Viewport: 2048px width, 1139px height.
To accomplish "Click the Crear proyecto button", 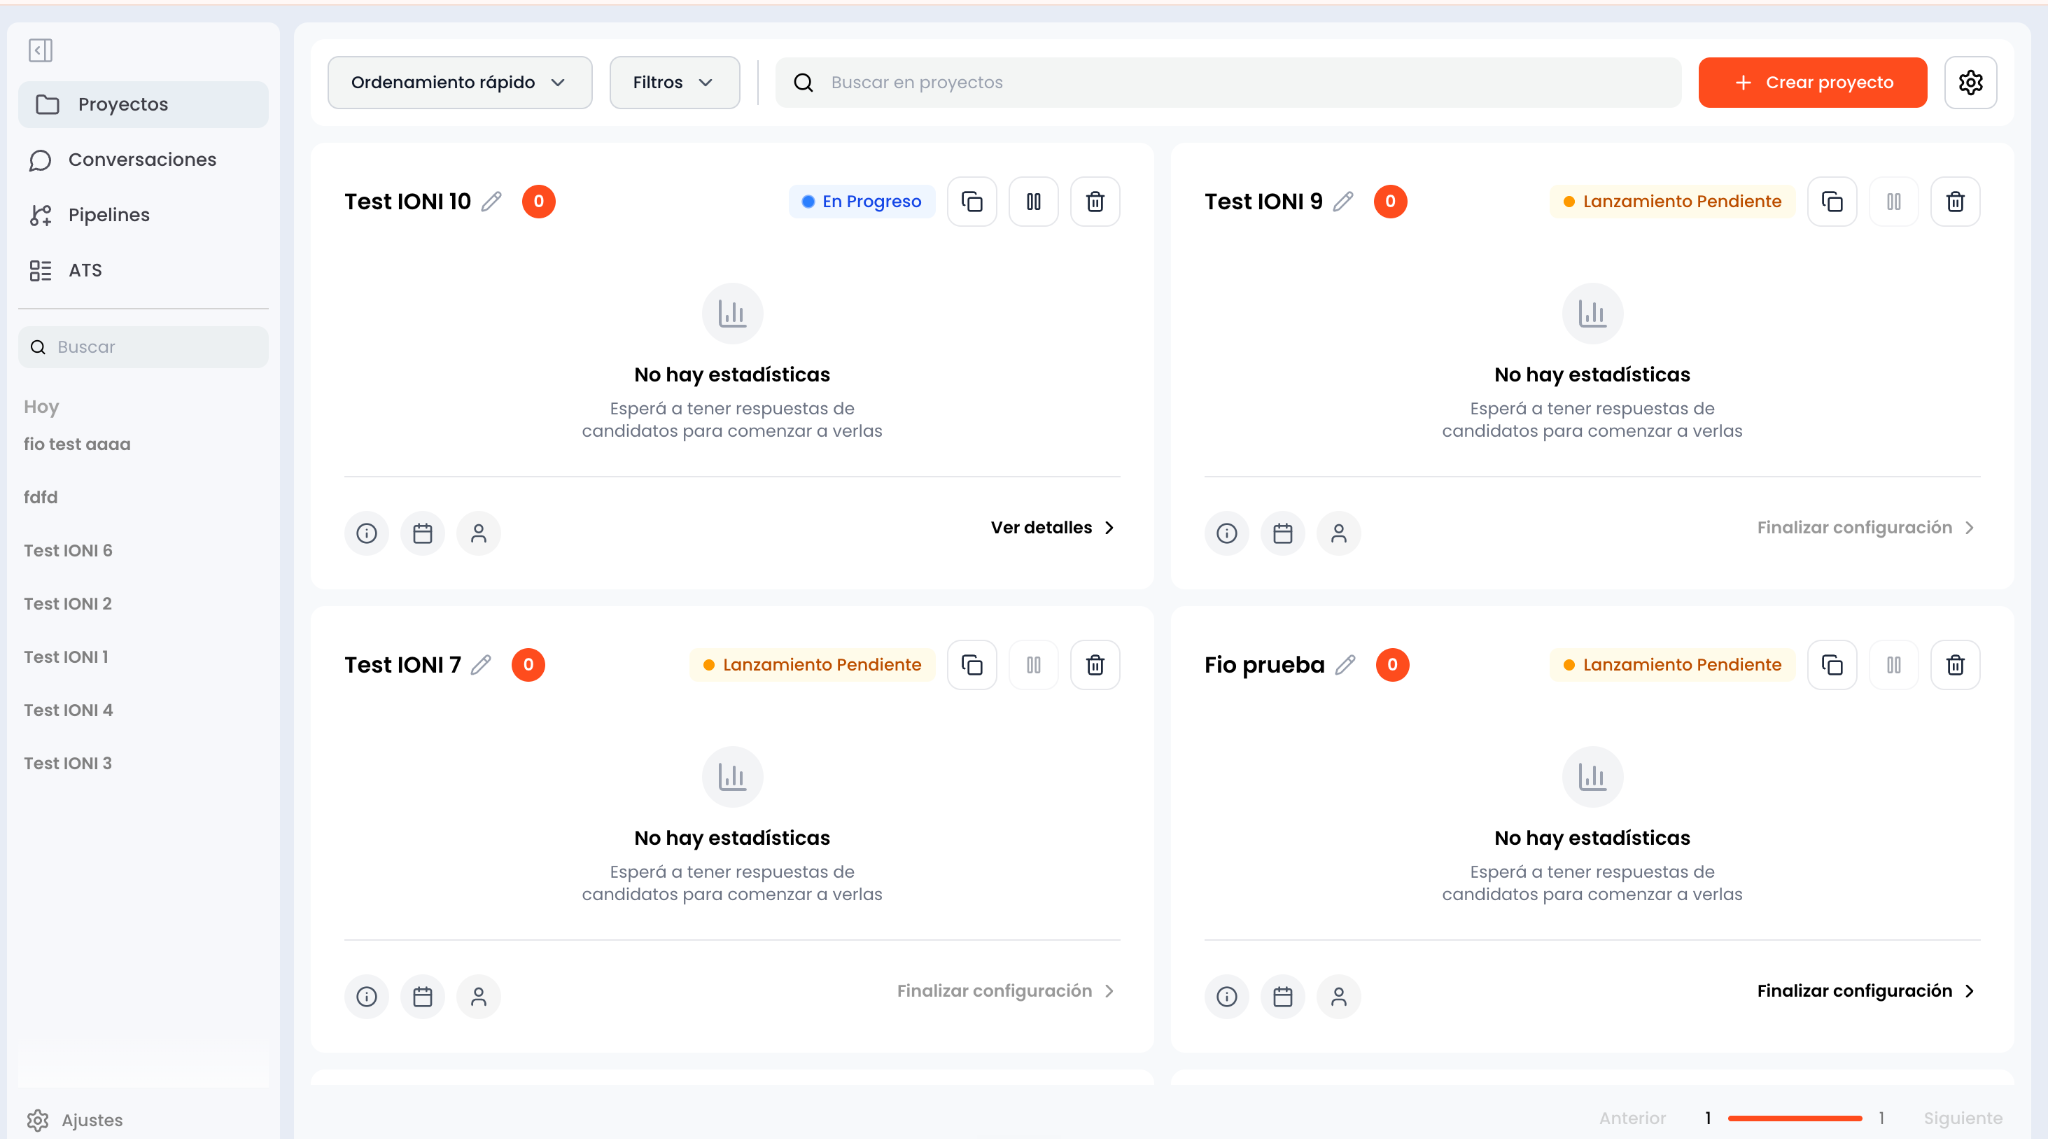I will pos(1813,82).
